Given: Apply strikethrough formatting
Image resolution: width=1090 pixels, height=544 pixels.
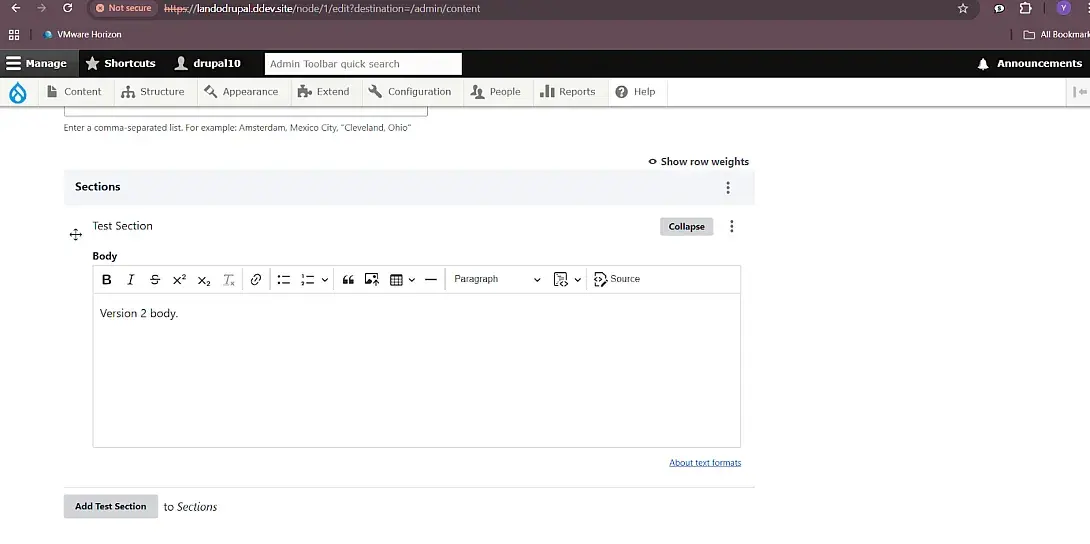Looking at the screenshot, I should pyautogui.click(x=155, y=279).
